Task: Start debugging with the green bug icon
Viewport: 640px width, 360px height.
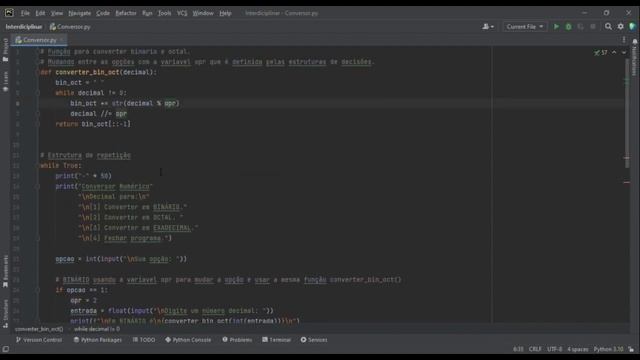Action: click(568, 27)
